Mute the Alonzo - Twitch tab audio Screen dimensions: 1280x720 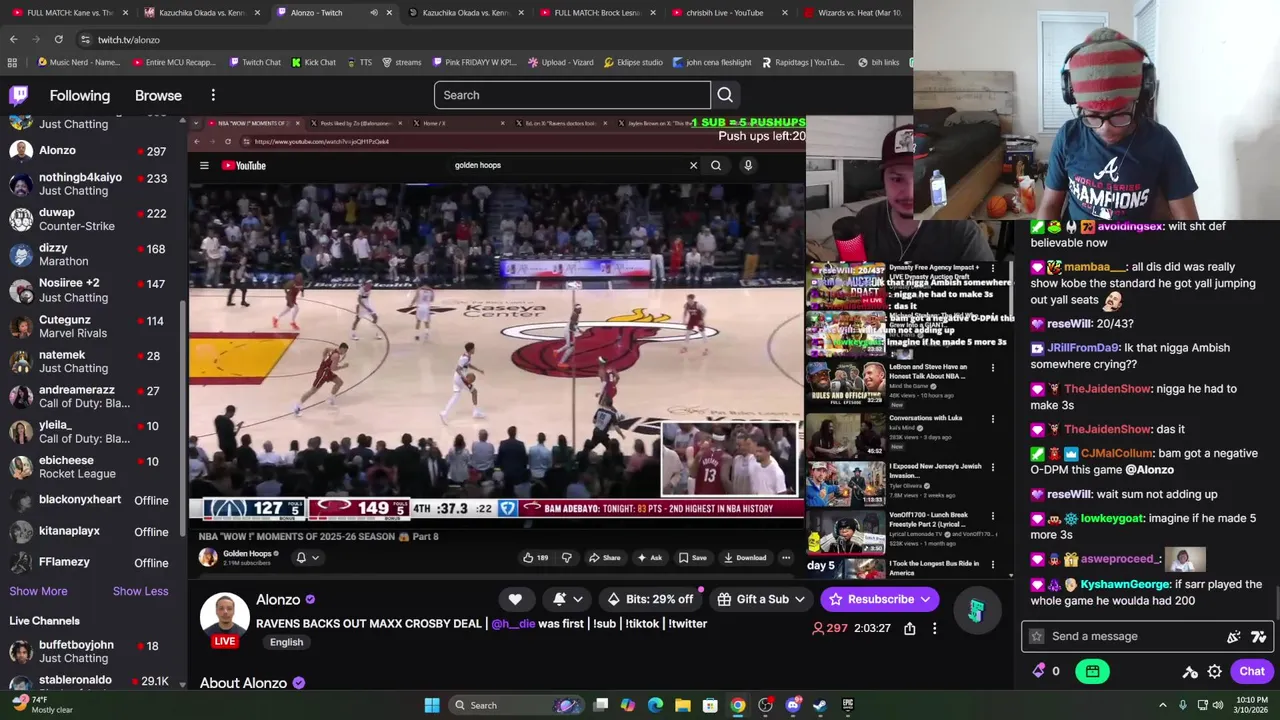tap(374, 13)
